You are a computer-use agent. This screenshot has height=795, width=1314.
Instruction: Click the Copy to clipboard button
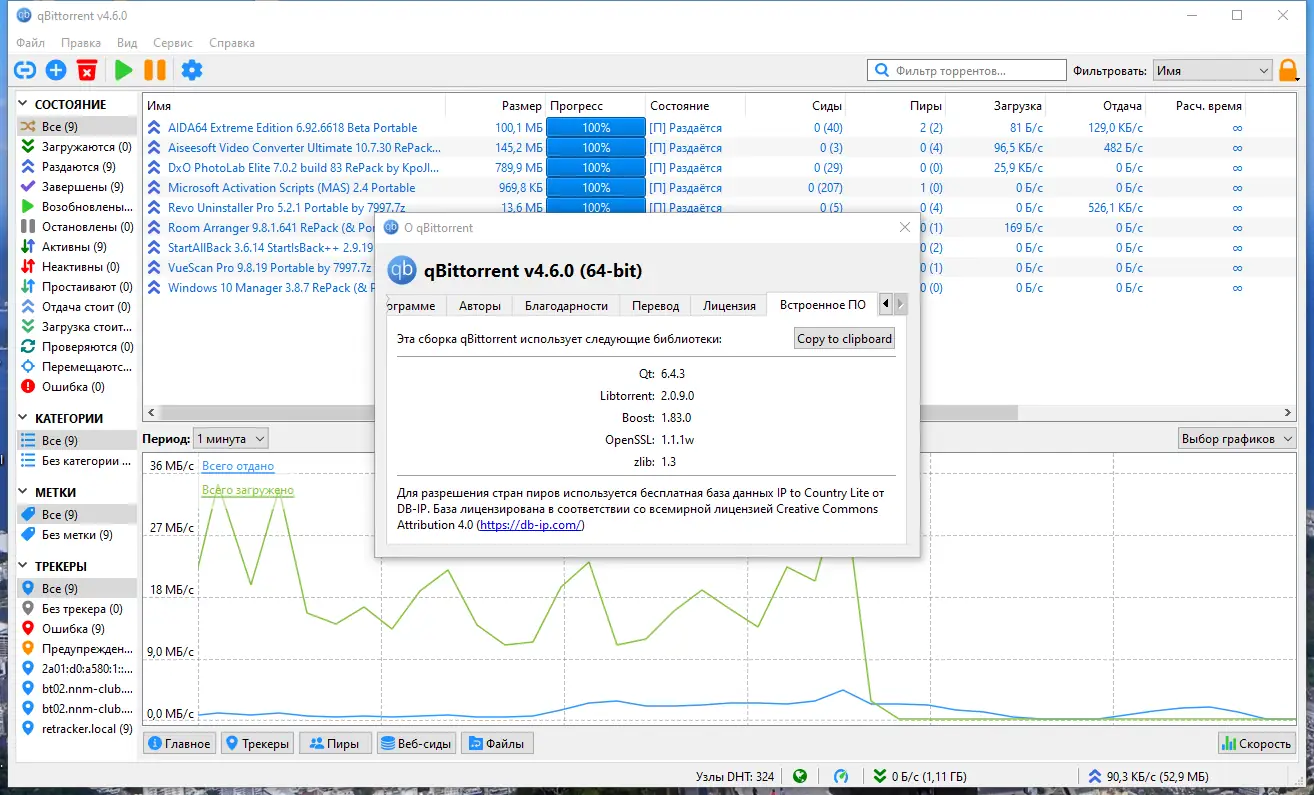click(844, 338)
